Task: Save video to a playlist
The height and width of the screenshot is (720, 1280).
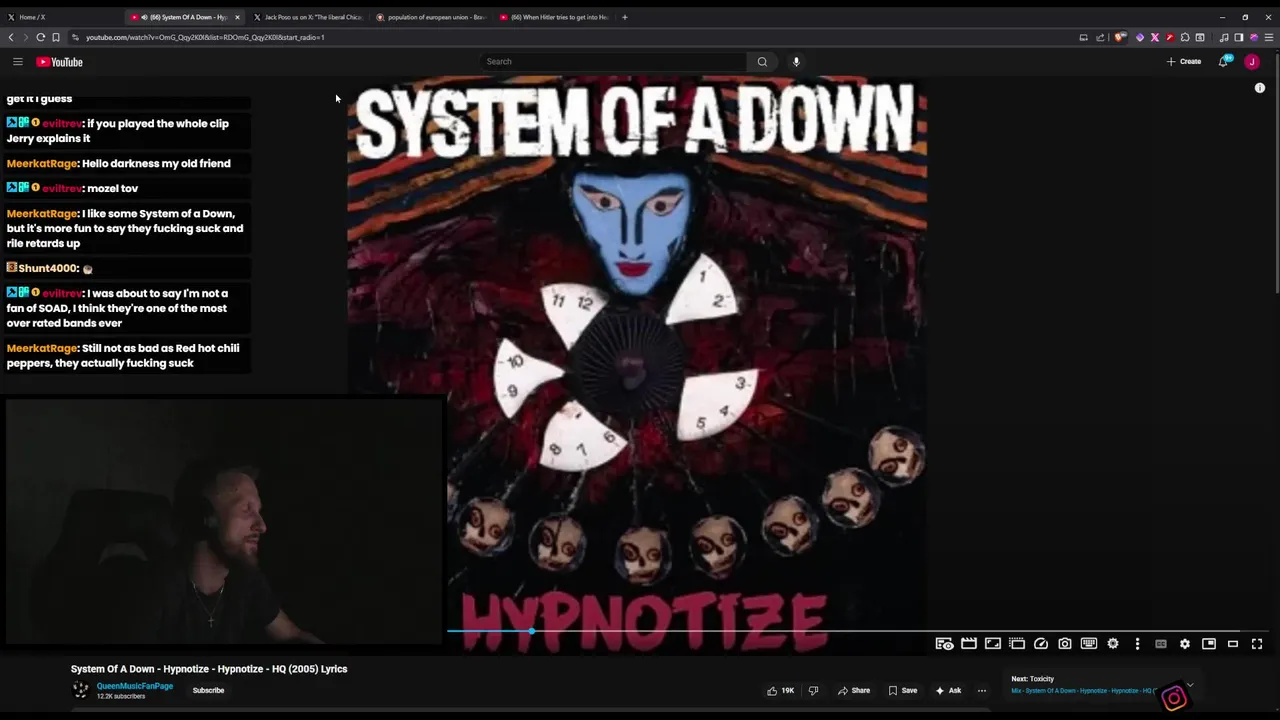Action: (x=903, y=690)
